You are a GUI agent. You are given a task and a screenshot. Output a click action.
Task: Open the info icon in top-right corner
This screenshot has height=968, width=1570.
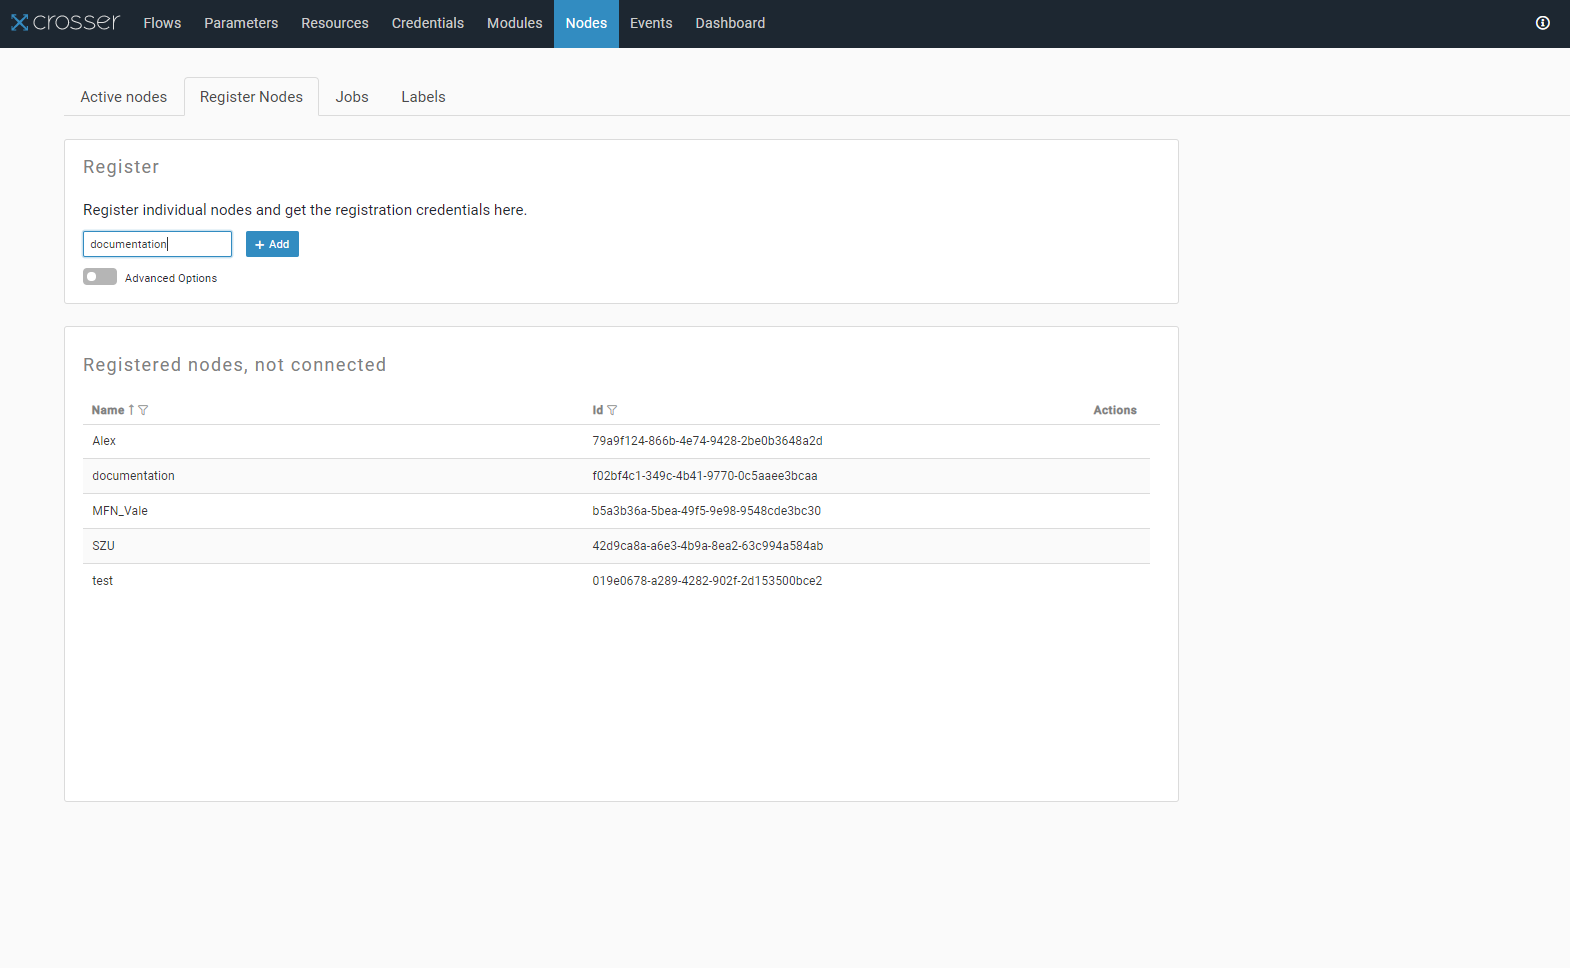click(x=1542, y=23)
